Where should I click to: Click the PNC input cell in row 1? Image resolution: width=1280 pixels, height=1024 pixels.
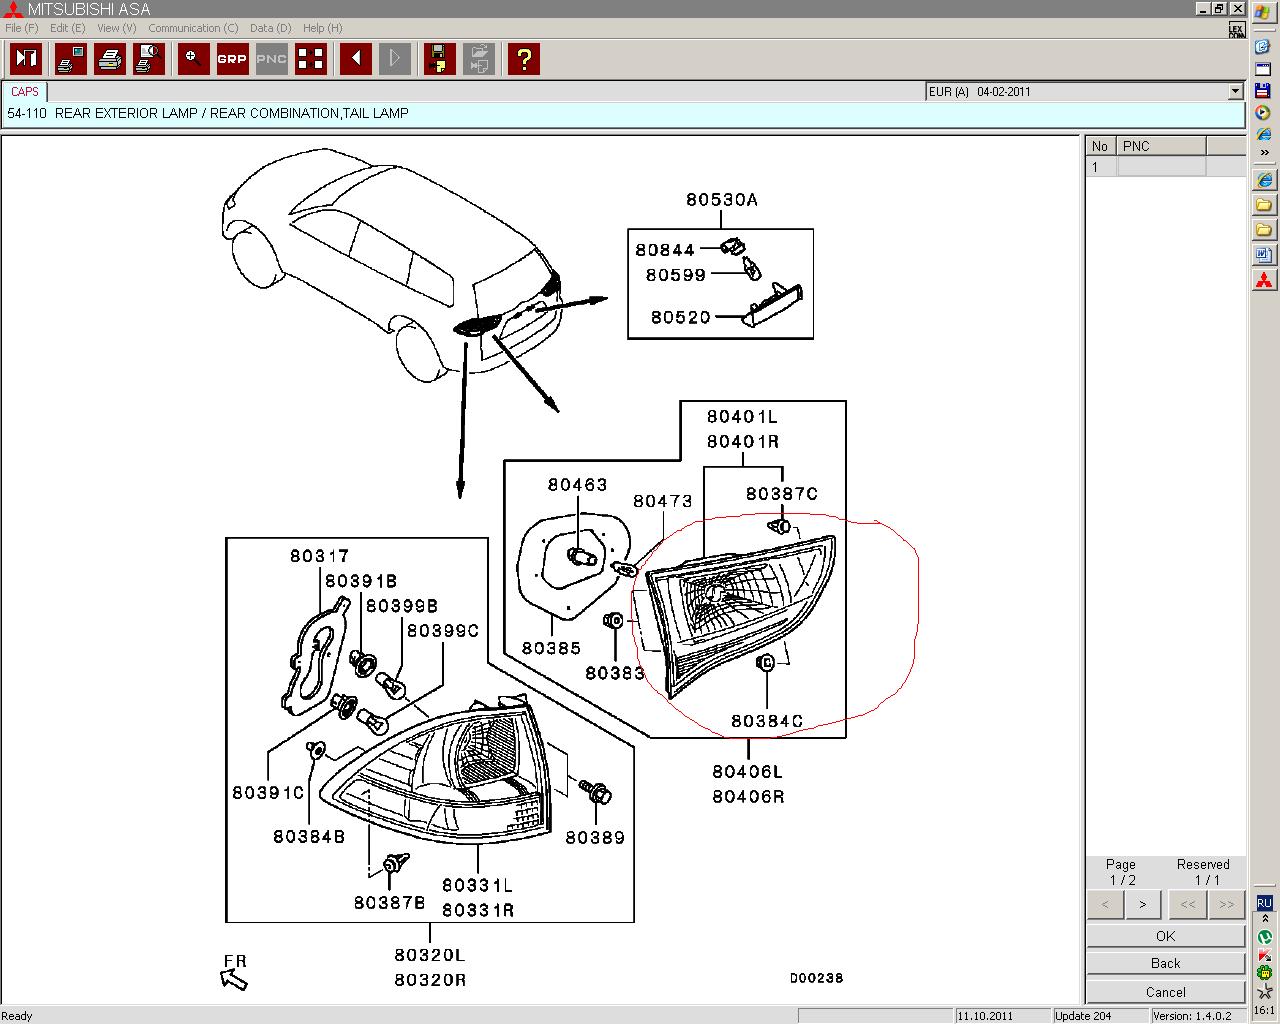point(1160,167)
